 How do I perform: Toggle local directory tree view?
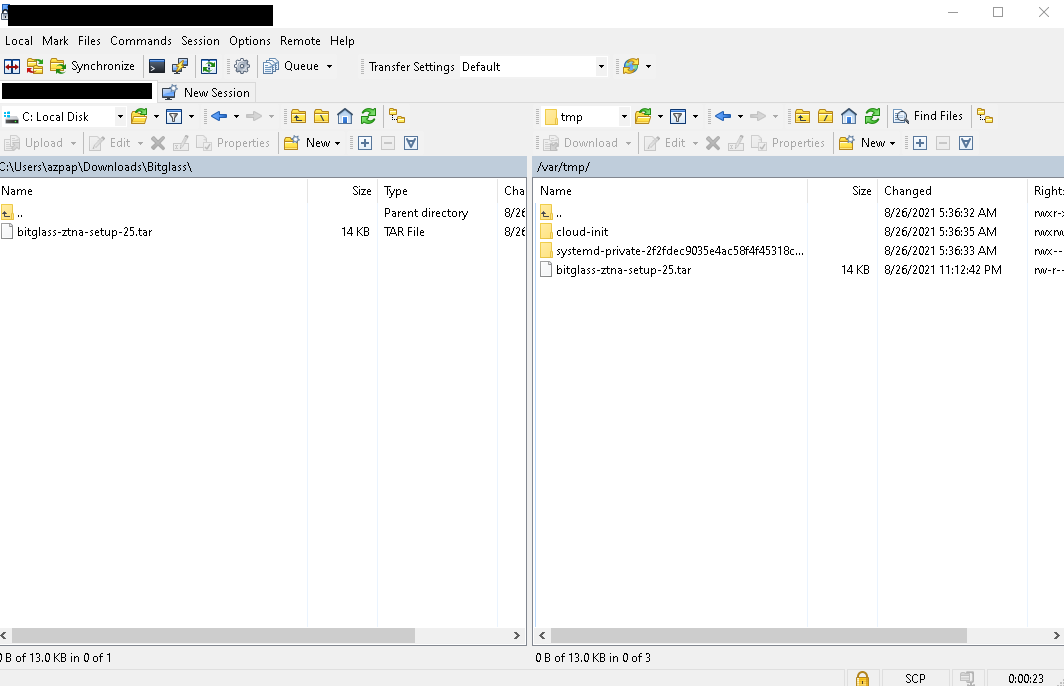coord(397,117)
